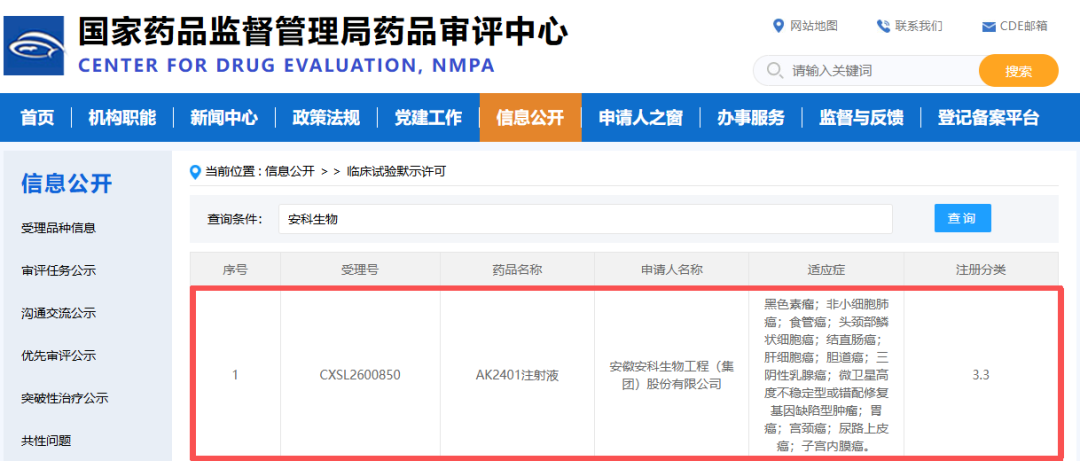Open the CDE邮箱 link

(1024, 26)
